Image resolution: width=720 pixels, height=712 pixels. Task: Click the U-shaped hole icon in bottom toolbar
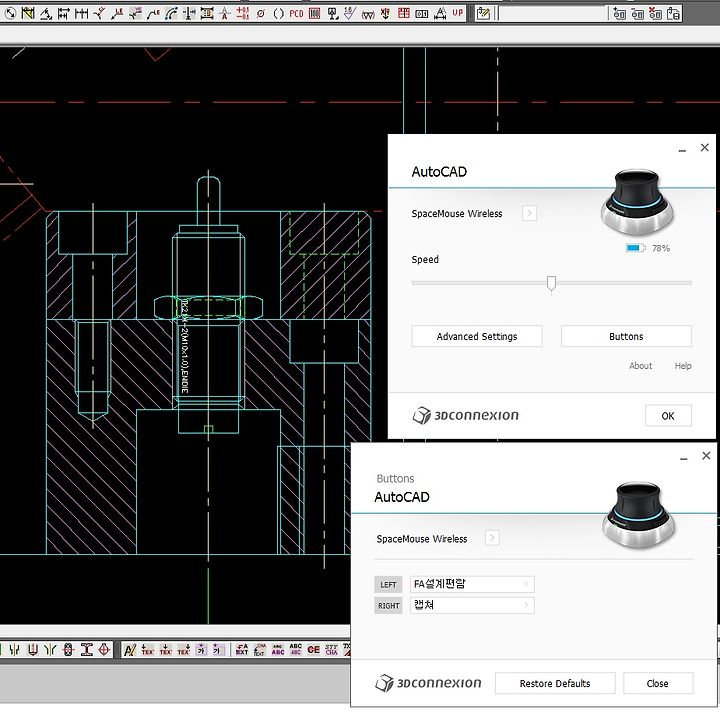click(x=33, y=650)
